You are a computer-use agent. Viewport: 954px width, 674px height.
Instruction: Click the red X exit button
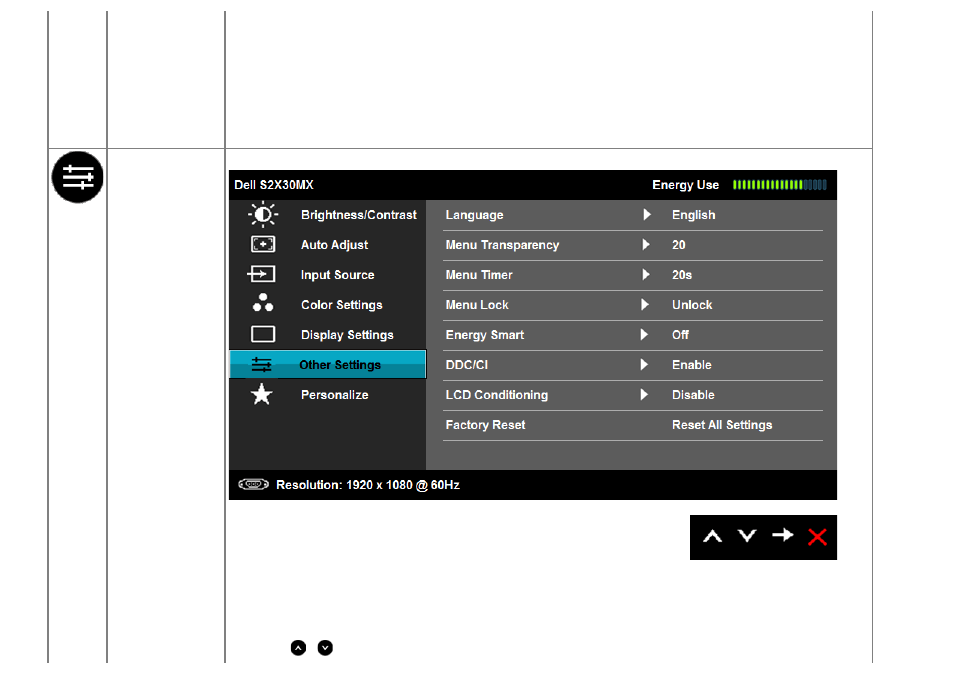click(817, 537)
